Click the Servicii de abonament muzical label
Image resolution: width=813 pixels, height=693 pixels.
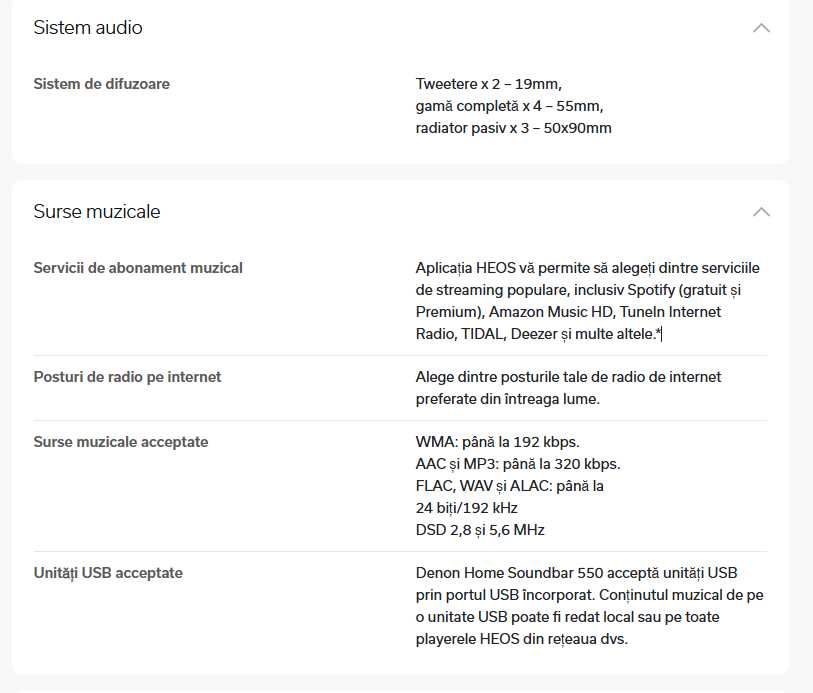(x=138, y=268)
